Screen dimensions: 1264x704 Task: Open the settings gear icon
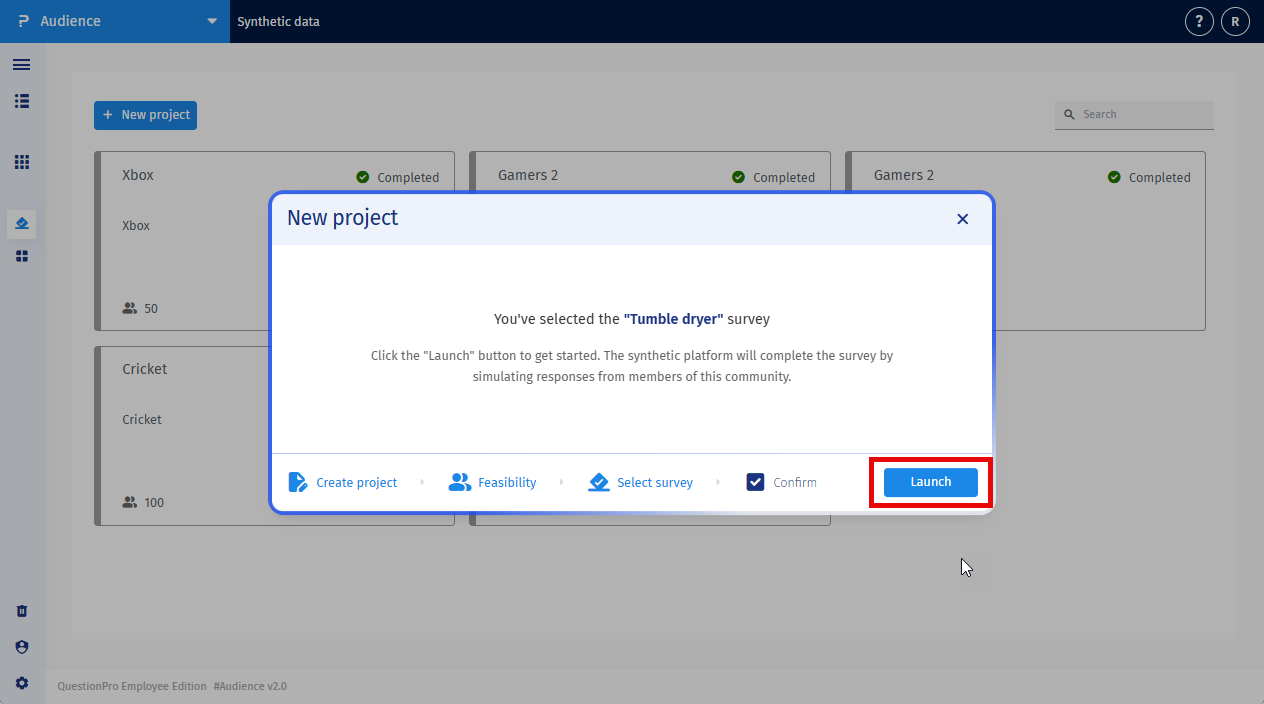21,683
